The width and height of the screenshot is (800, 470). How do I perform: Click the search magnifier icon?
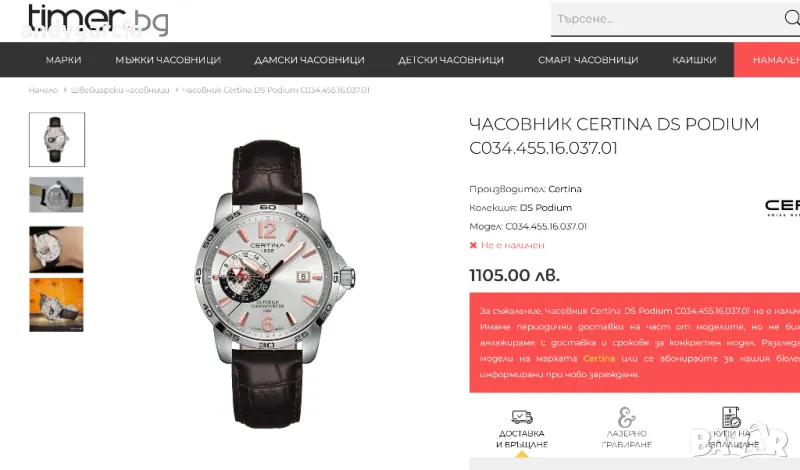pos(792,18)
